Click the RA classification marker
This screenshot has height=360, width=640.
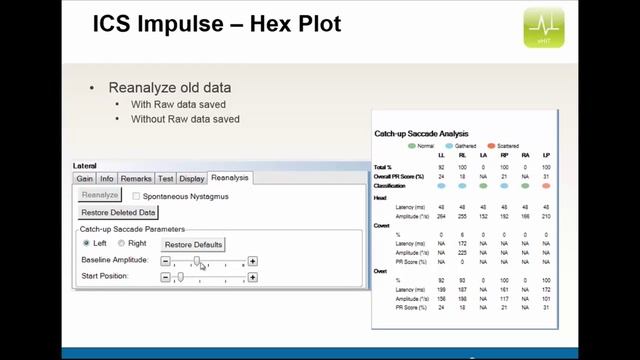pos(525,186)
